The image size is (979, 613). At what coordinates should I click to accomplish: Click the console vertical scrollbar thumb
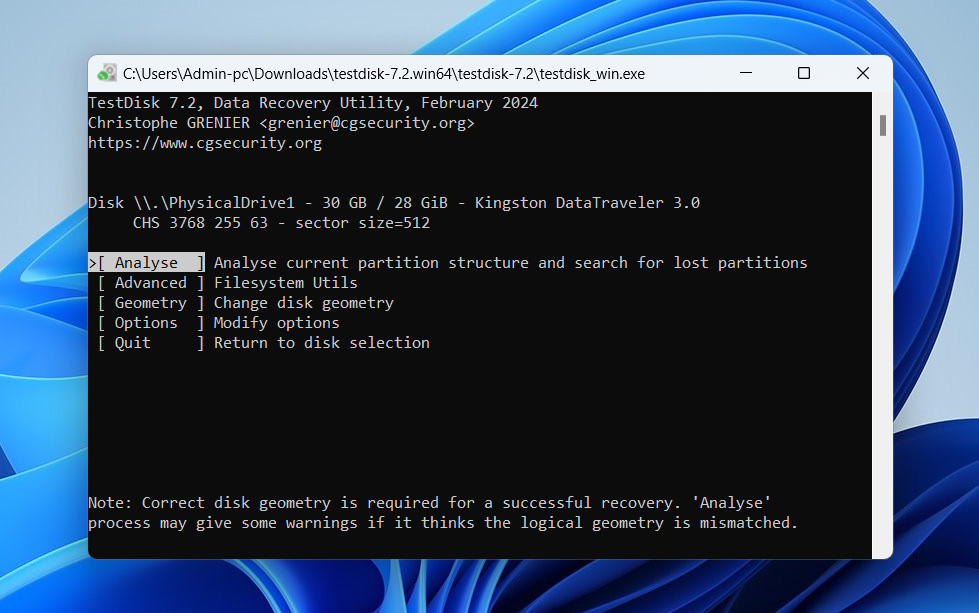click(882, 125)
